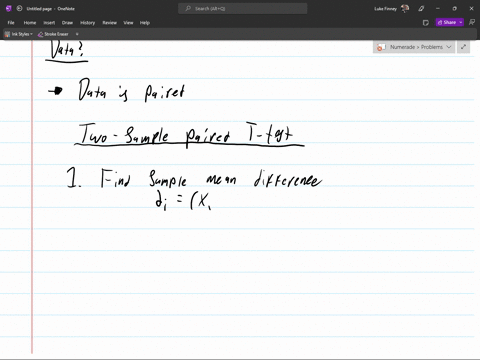
Task: Open the Help tab
Action: (145, 23)
